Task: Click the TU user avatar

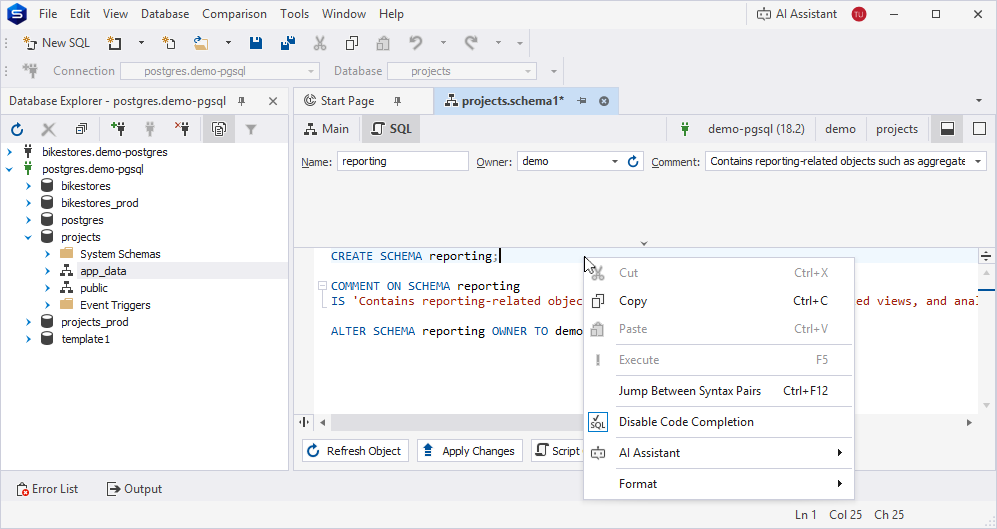Action: click(858, 14)
